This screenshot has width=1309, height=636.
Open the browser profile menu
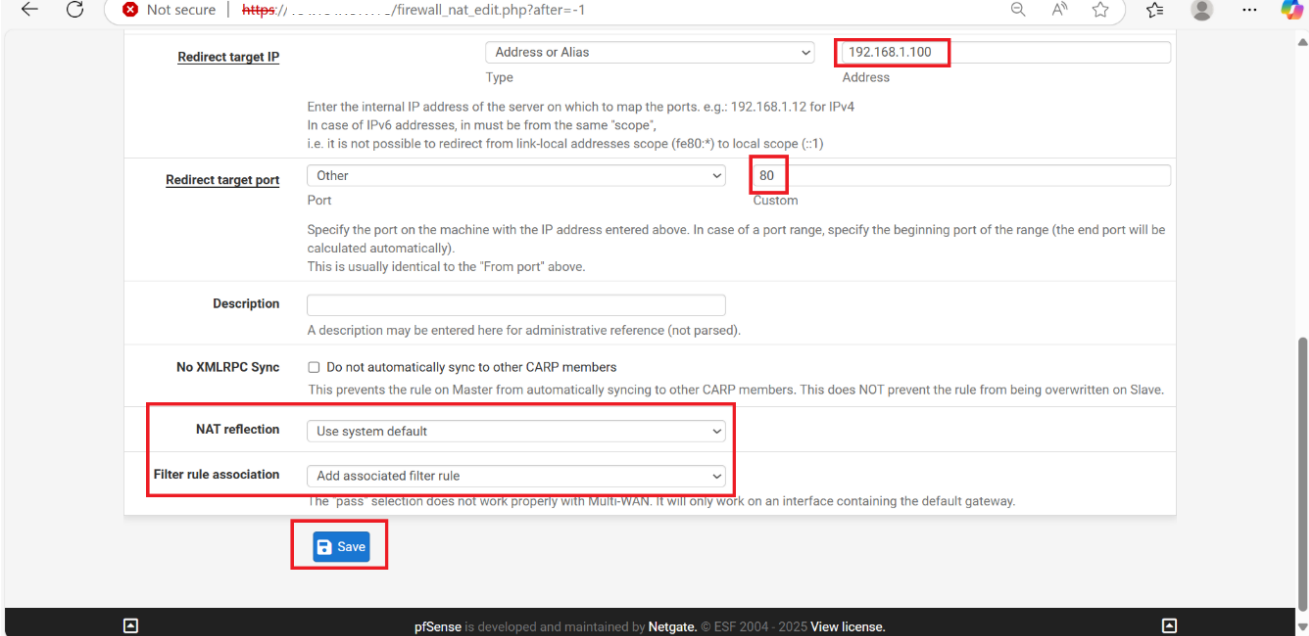tap(1202, 10)
